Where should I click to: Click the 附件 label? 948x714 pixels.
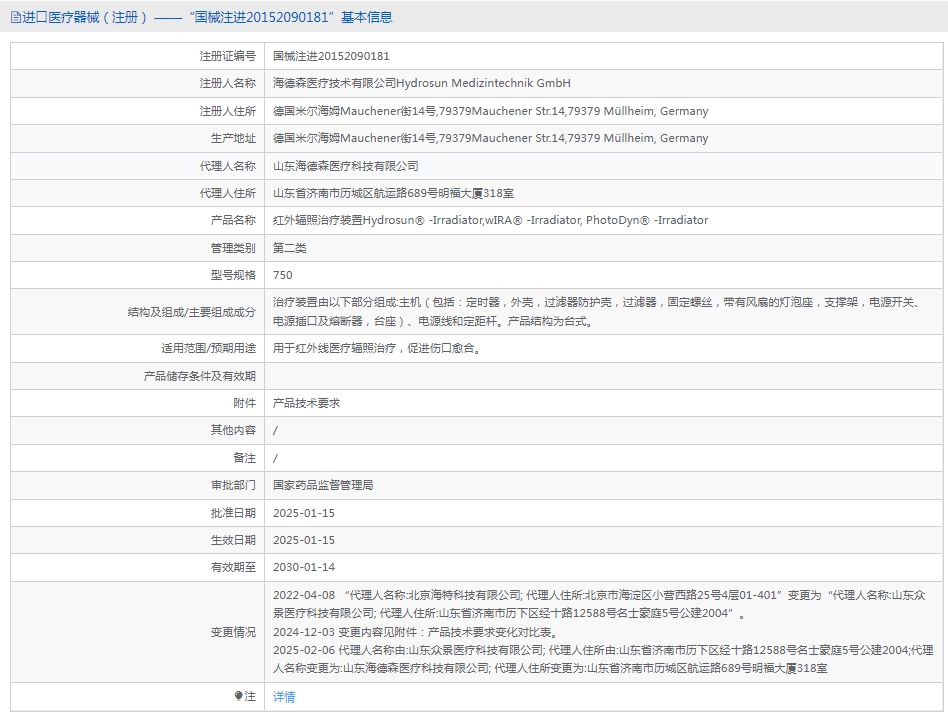[244, 403]
